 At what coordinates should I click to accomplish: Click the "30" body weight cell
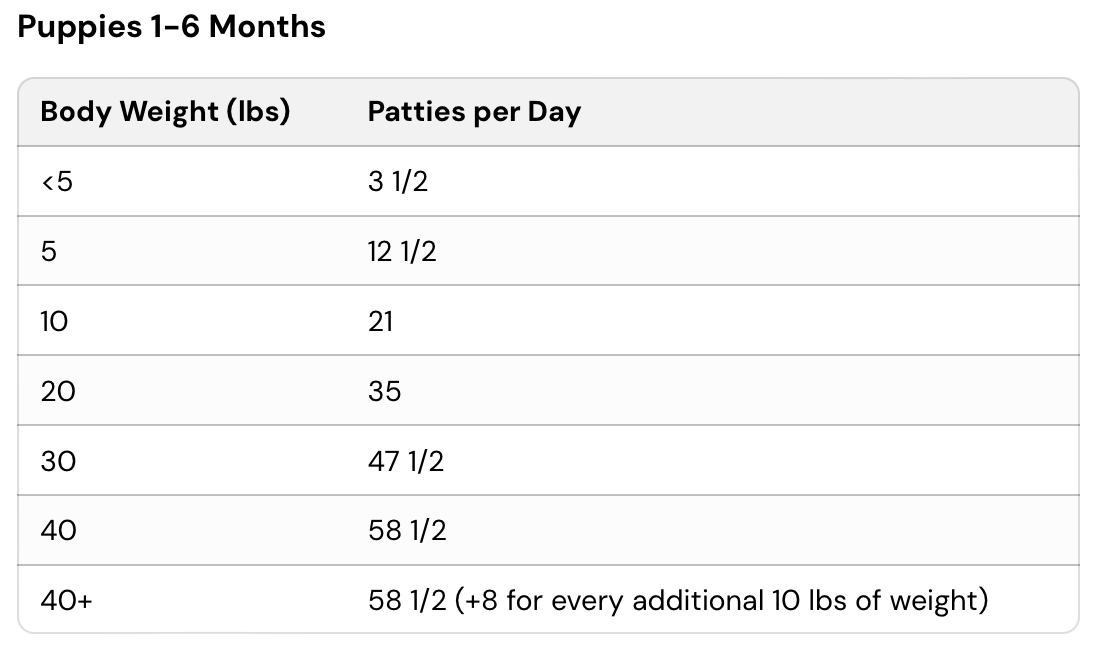58,461
